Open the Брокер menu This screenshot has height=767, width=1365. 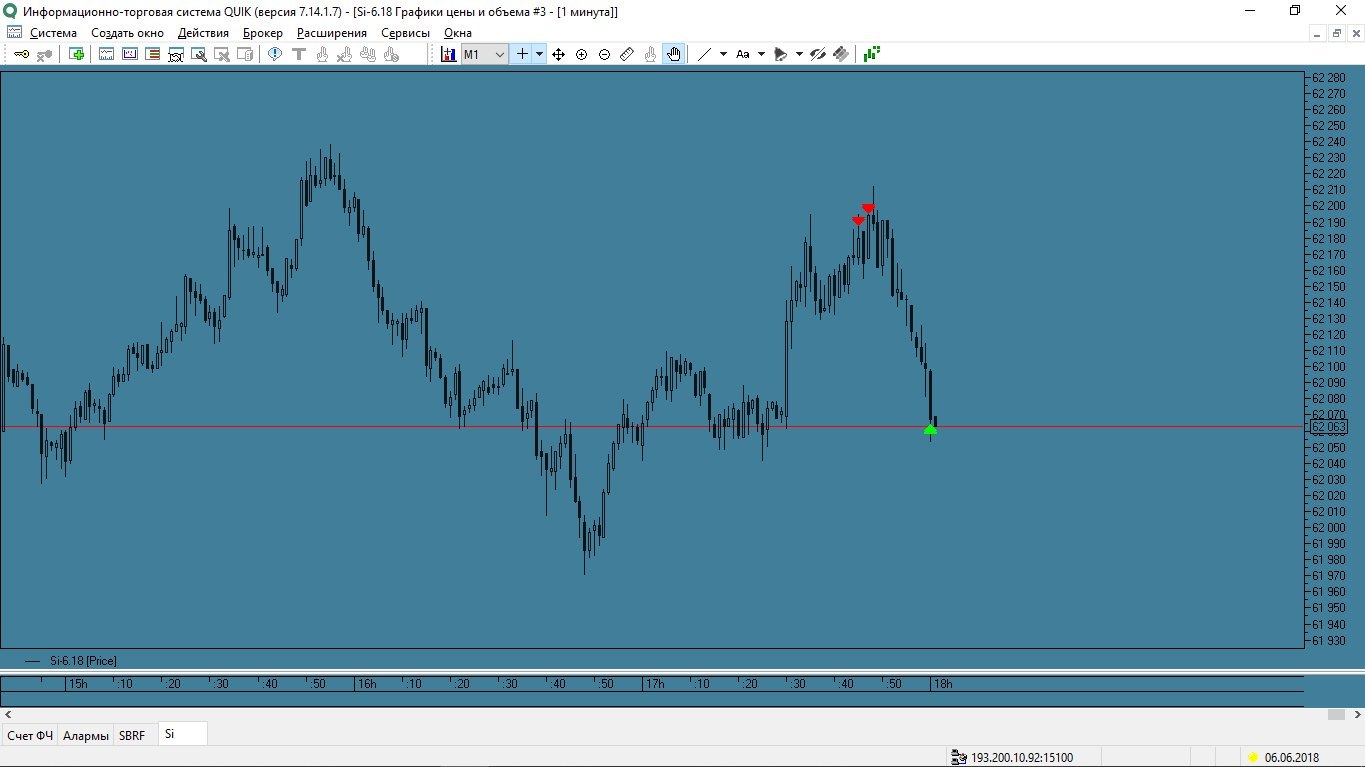[262, 33]
